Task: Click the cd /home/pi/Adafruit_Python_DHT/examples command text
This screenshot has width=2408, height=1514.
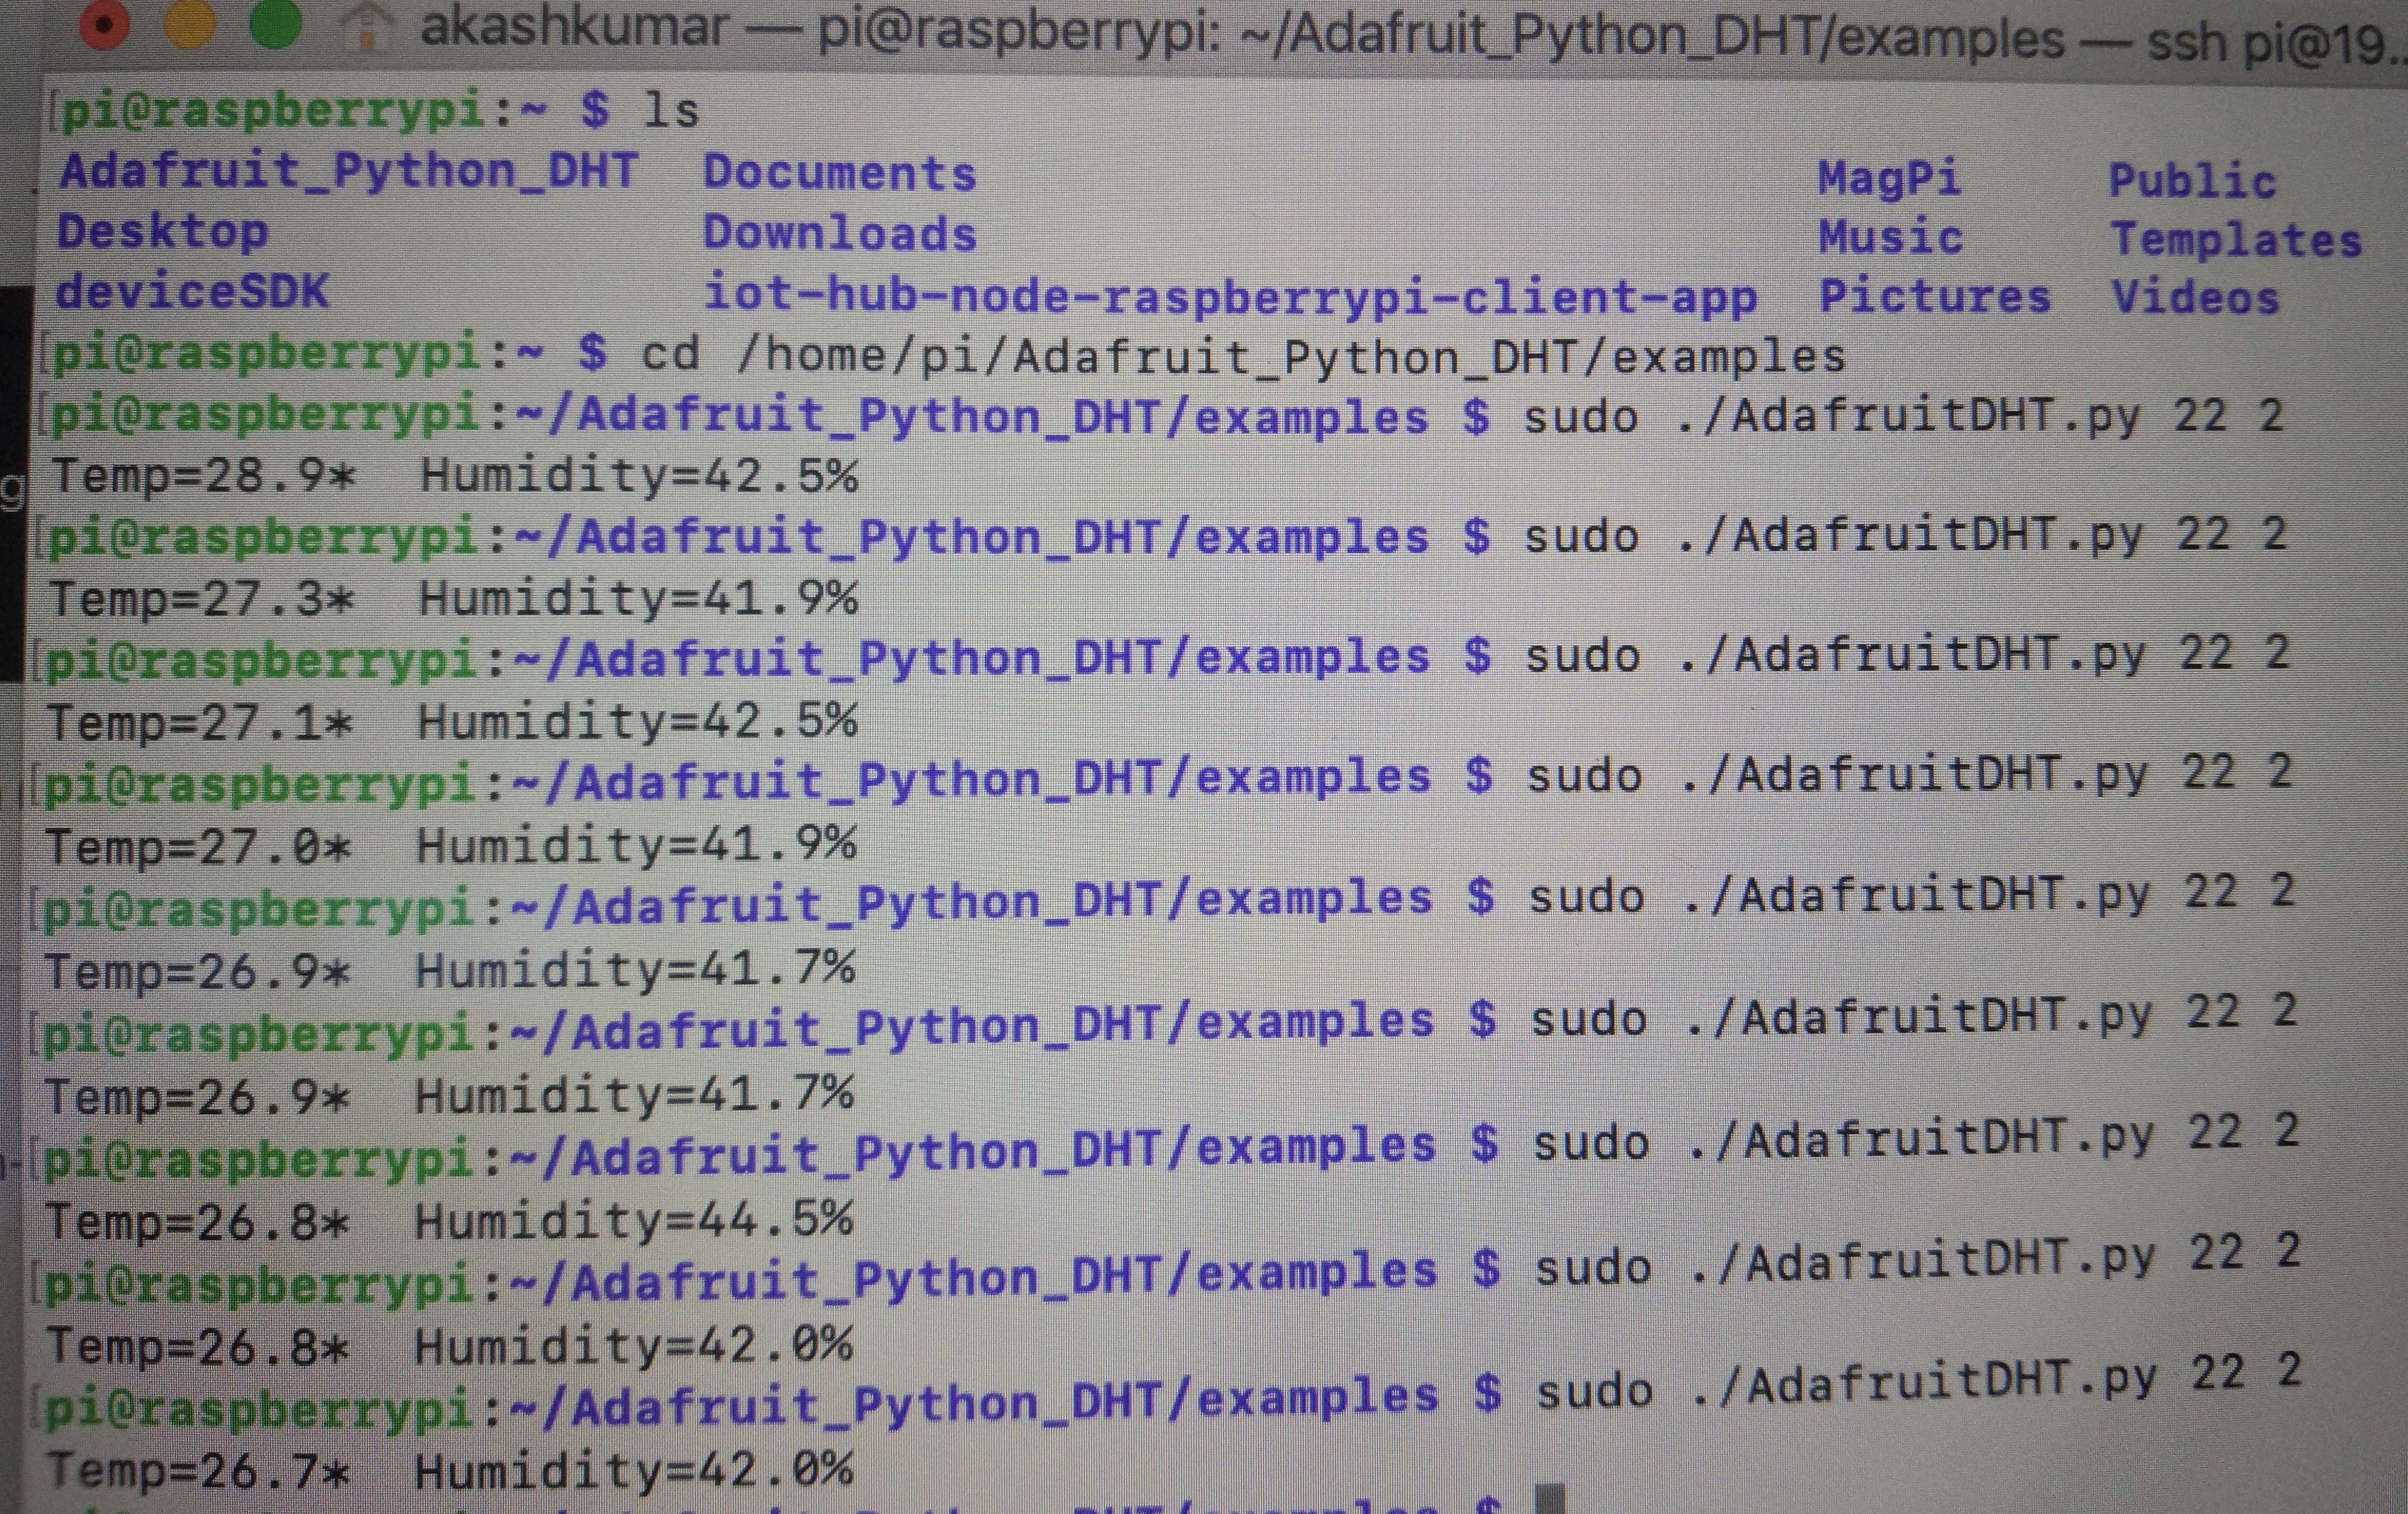Action: [1242, 356]
